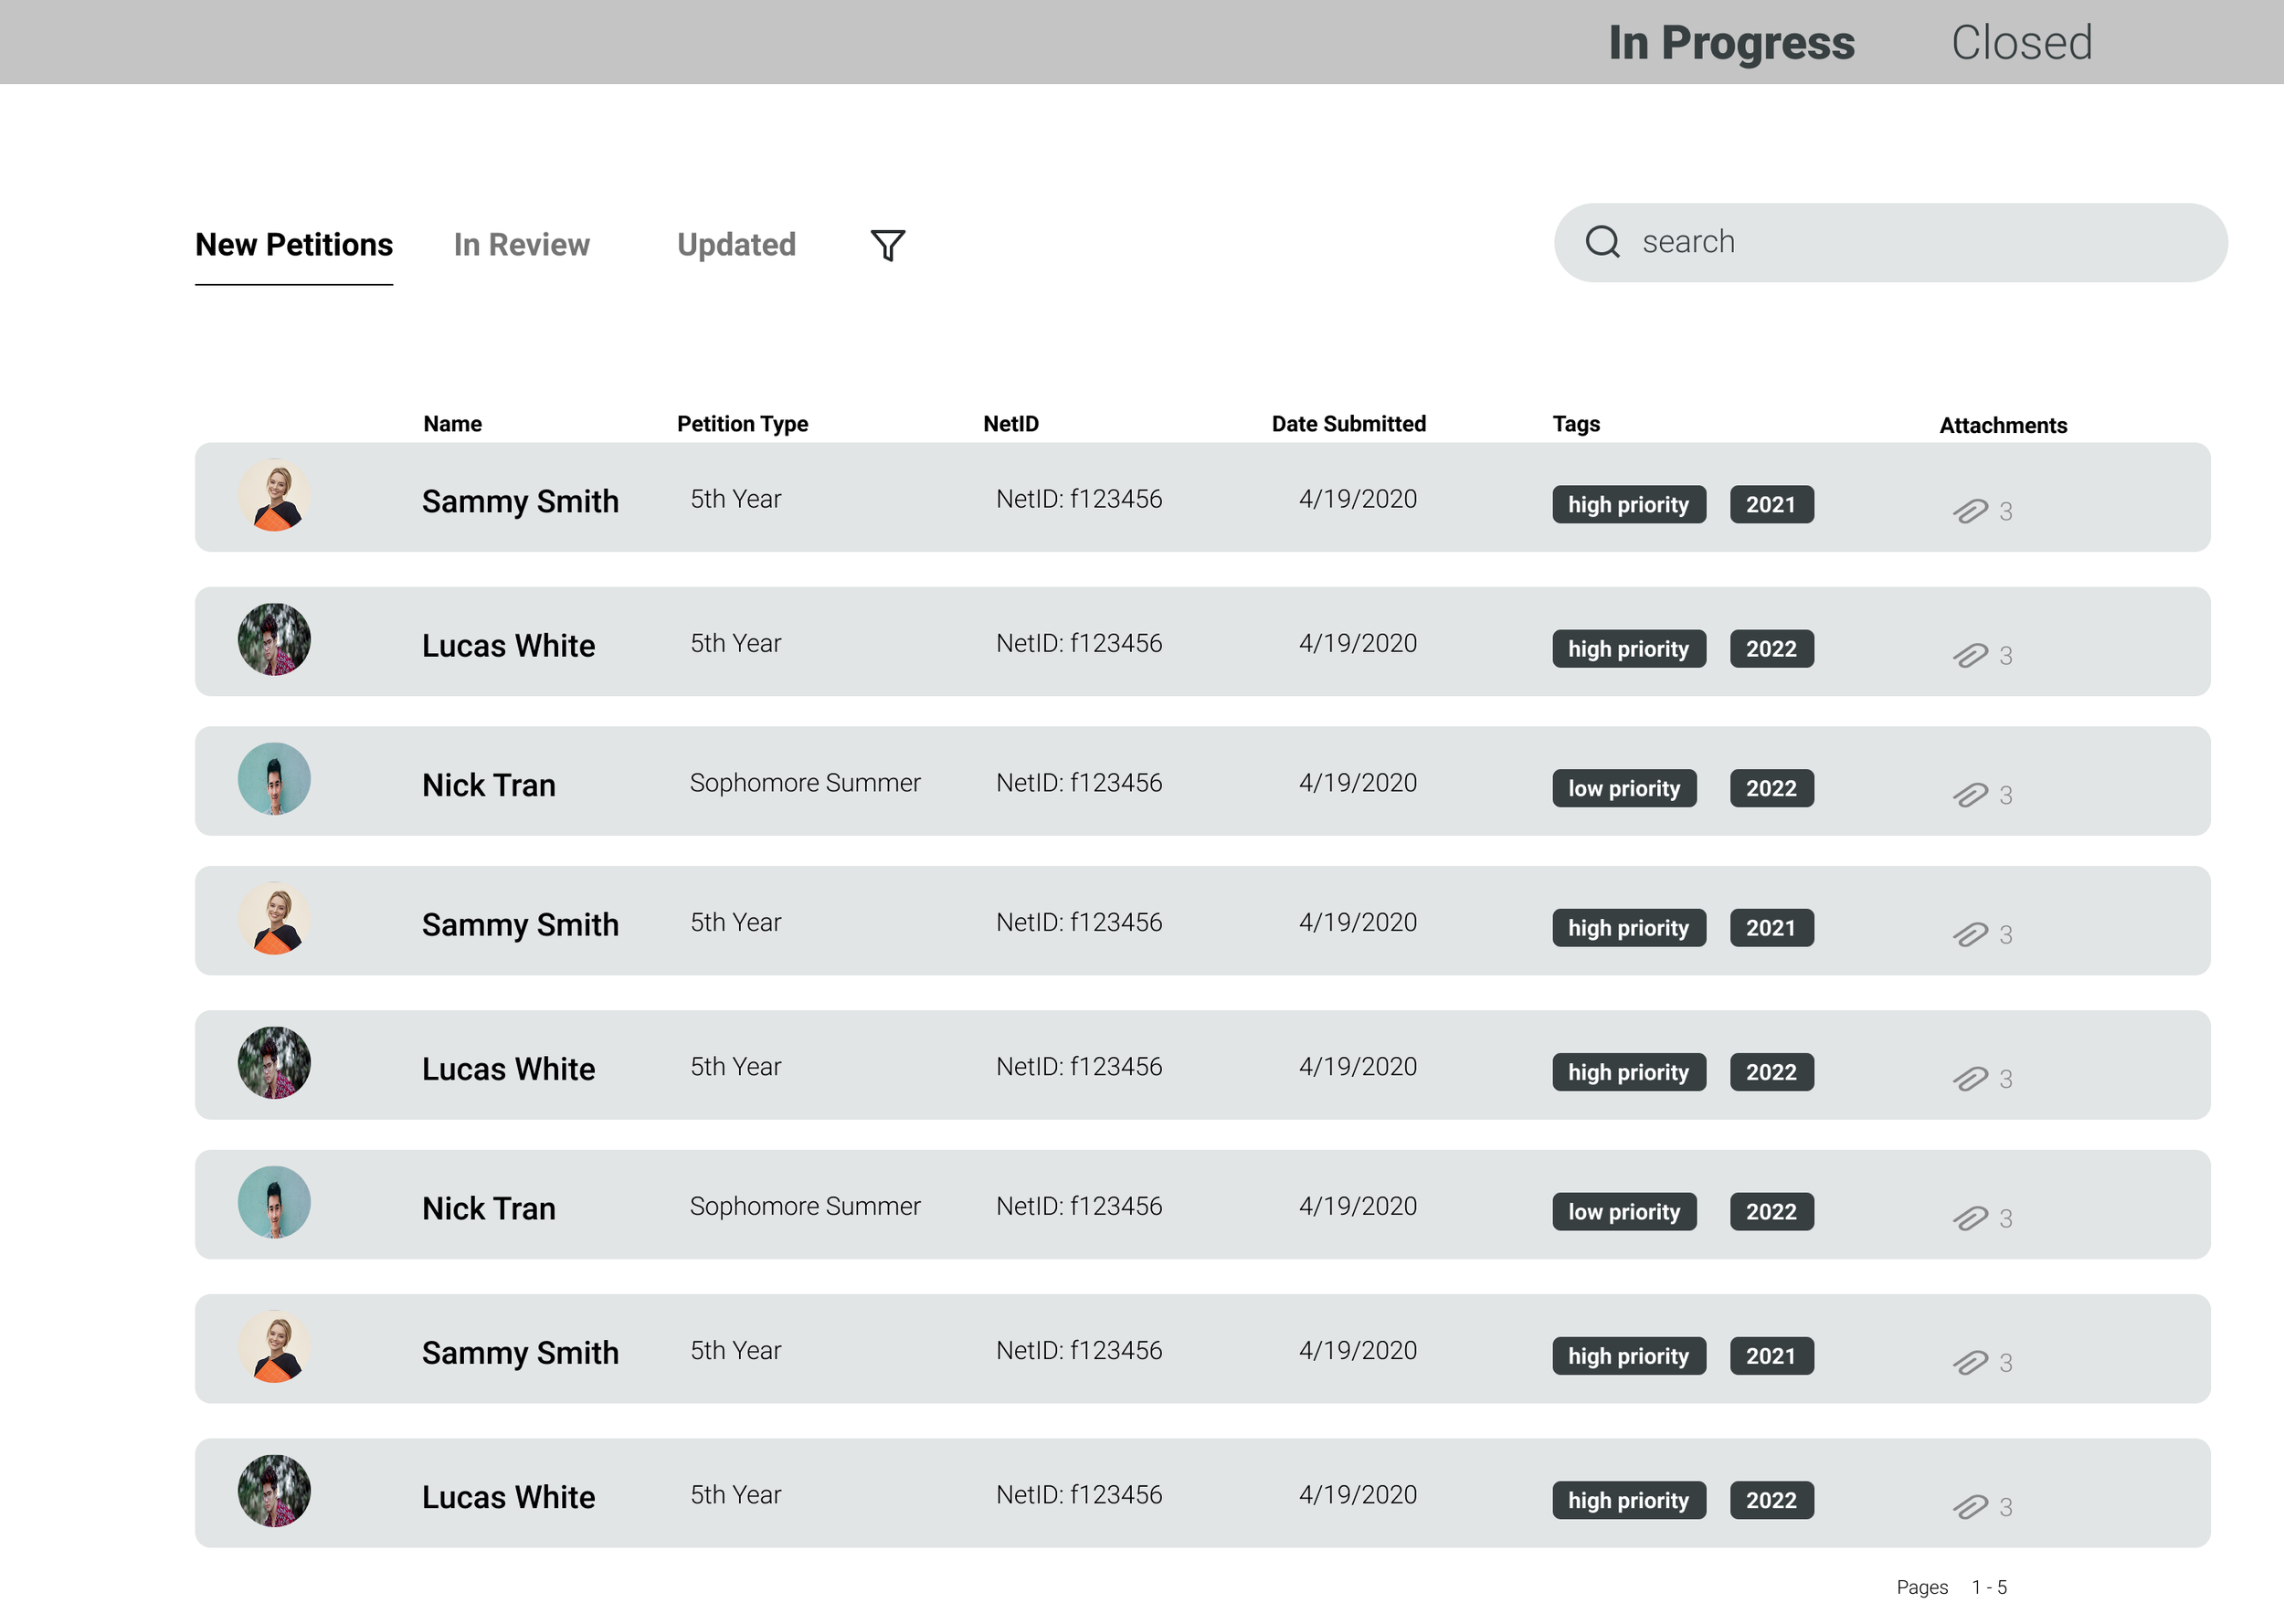Screen dimensions: 2284x1624
Task: Click paperclip attachment icon in first row
Action: 1969,512
